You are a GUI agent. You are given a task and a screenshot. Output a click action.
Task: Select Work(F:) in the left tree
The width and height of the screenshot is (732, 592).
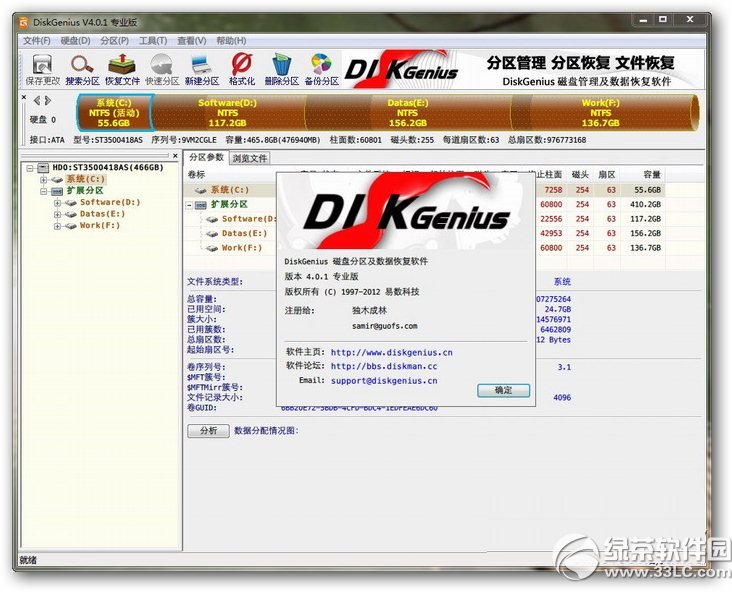point(100,226)
